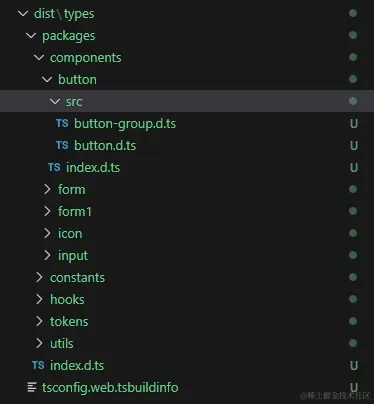Expand the icon folder chevron

coord(47,233)
